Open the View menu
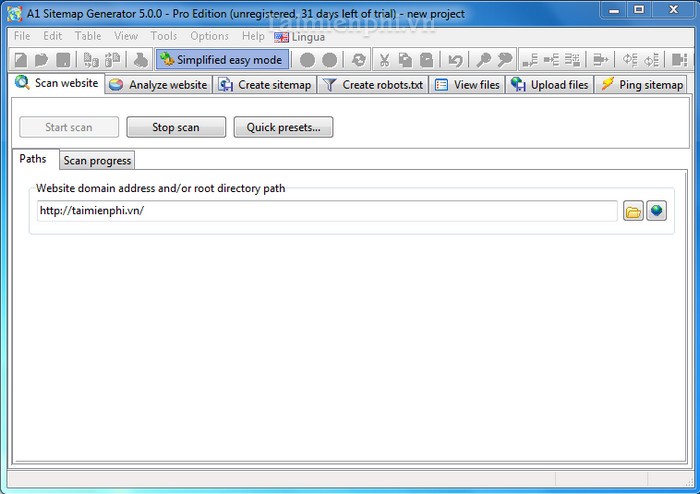Image resolution: width=700 pixels, height=494 pixels. (x=125, y=36)
